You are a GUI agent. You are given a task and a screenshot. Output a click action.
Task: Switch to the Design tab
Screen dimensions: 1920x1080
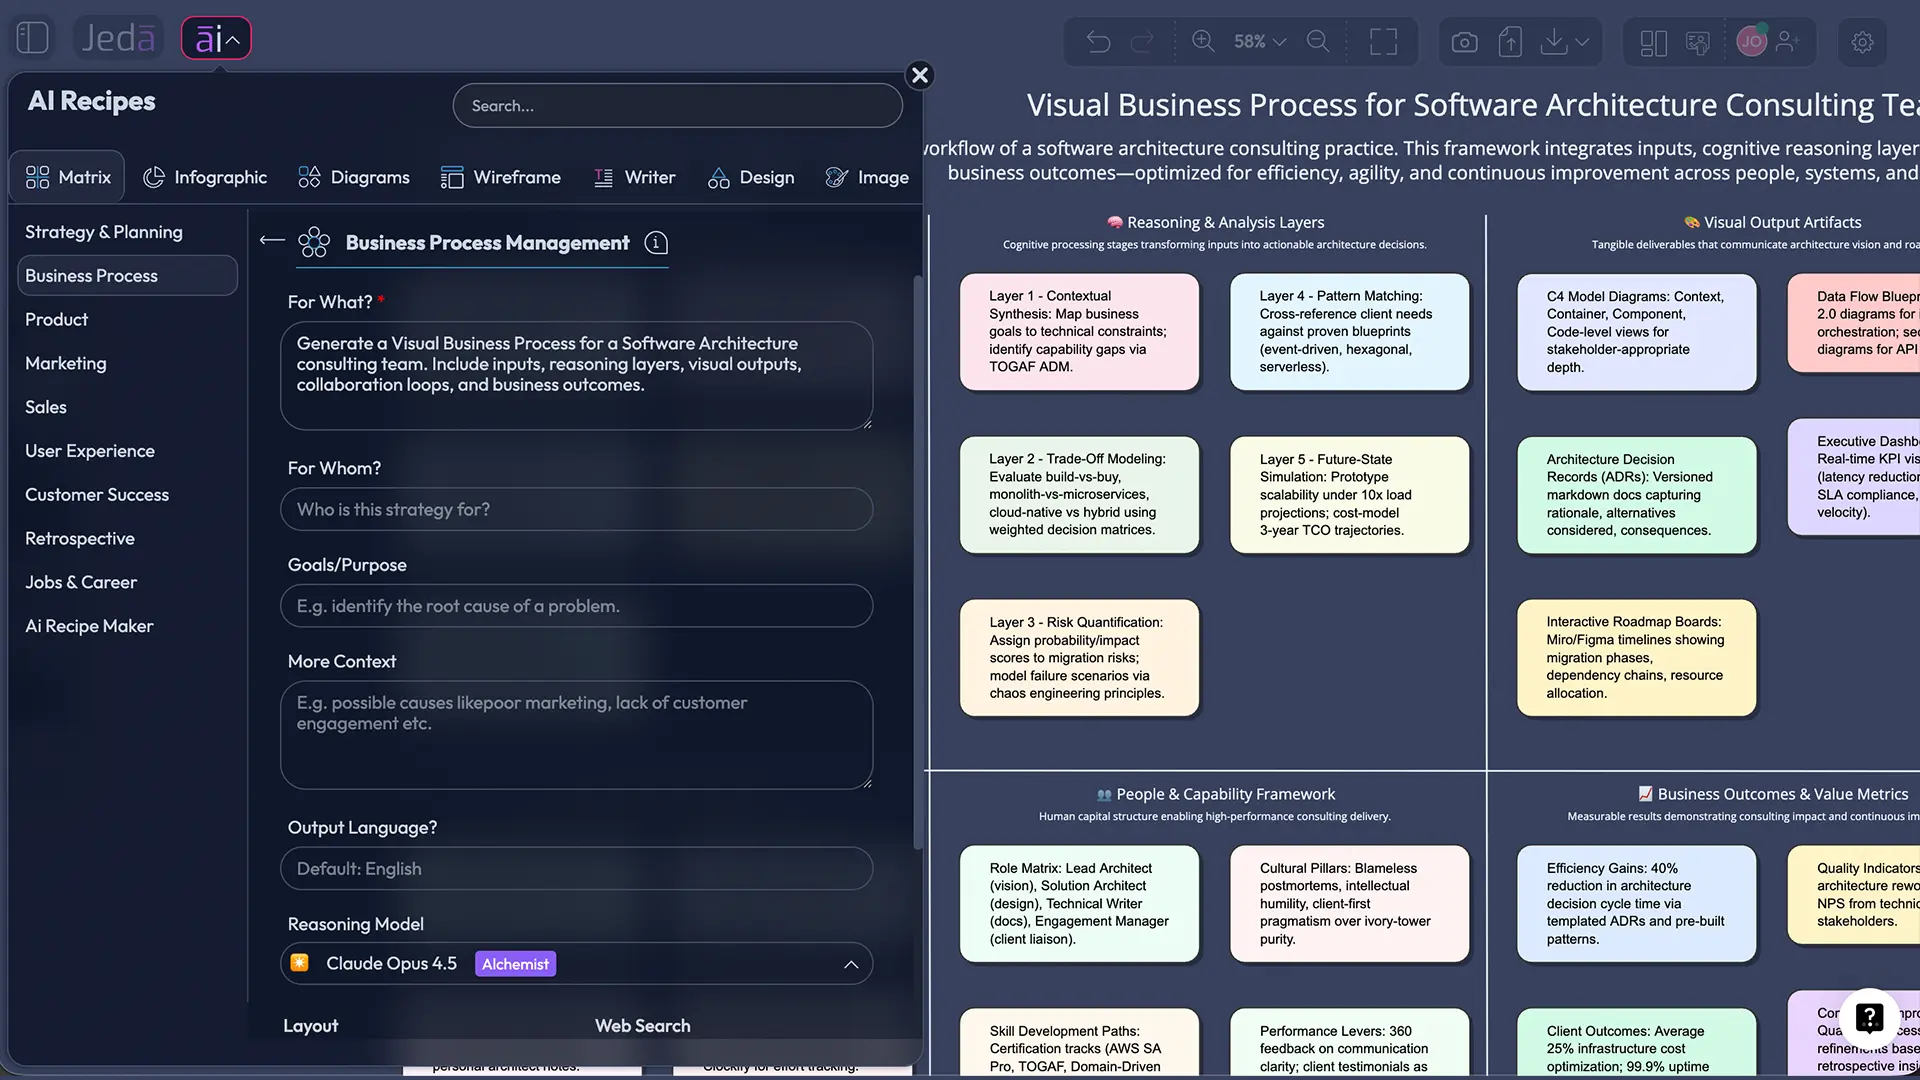[751, 177]
